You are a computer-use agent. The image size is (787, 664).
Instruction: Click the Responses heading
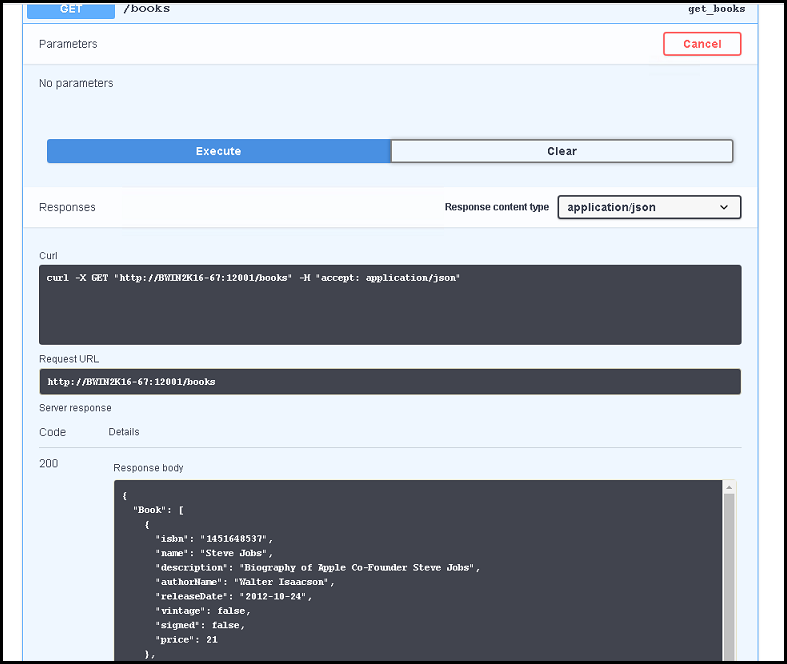point(67,207)
